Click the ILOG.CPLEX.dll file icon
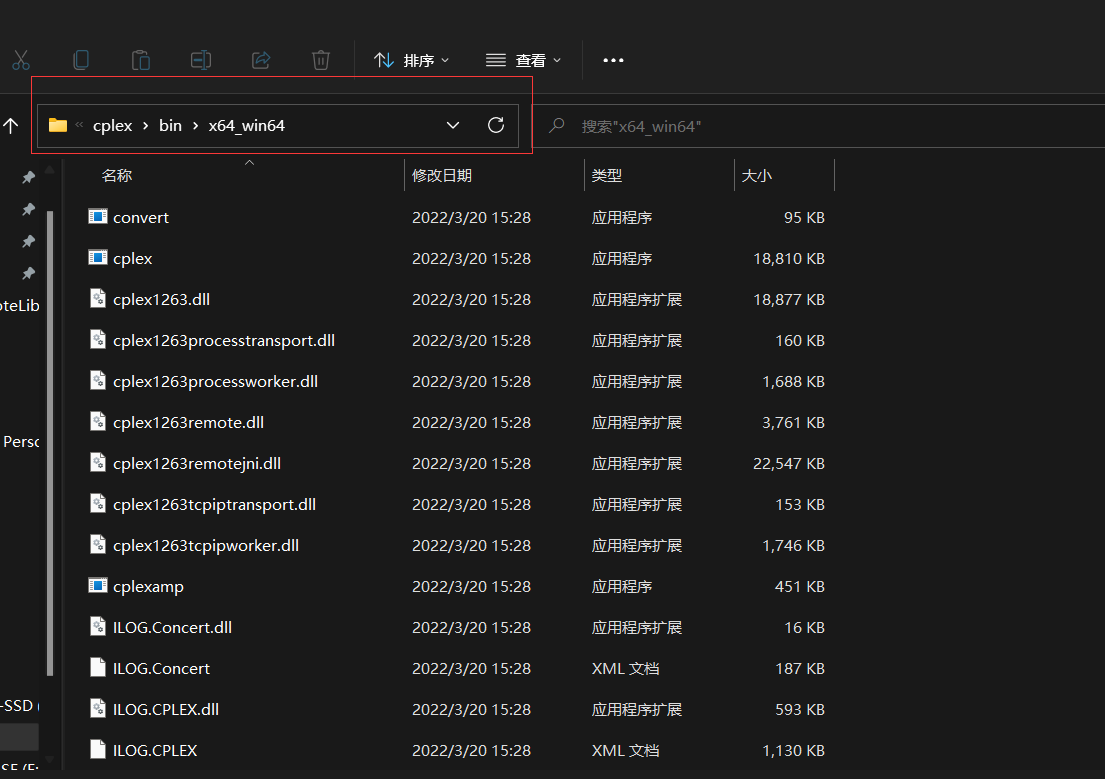This screenshot has height=779, width=1105. [98, 708]
